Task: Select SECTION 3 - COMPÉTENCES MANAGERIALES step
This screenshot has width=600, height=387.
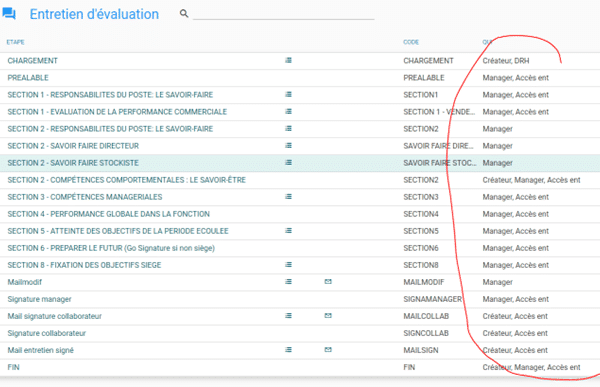Action: [x=85, y=197]
